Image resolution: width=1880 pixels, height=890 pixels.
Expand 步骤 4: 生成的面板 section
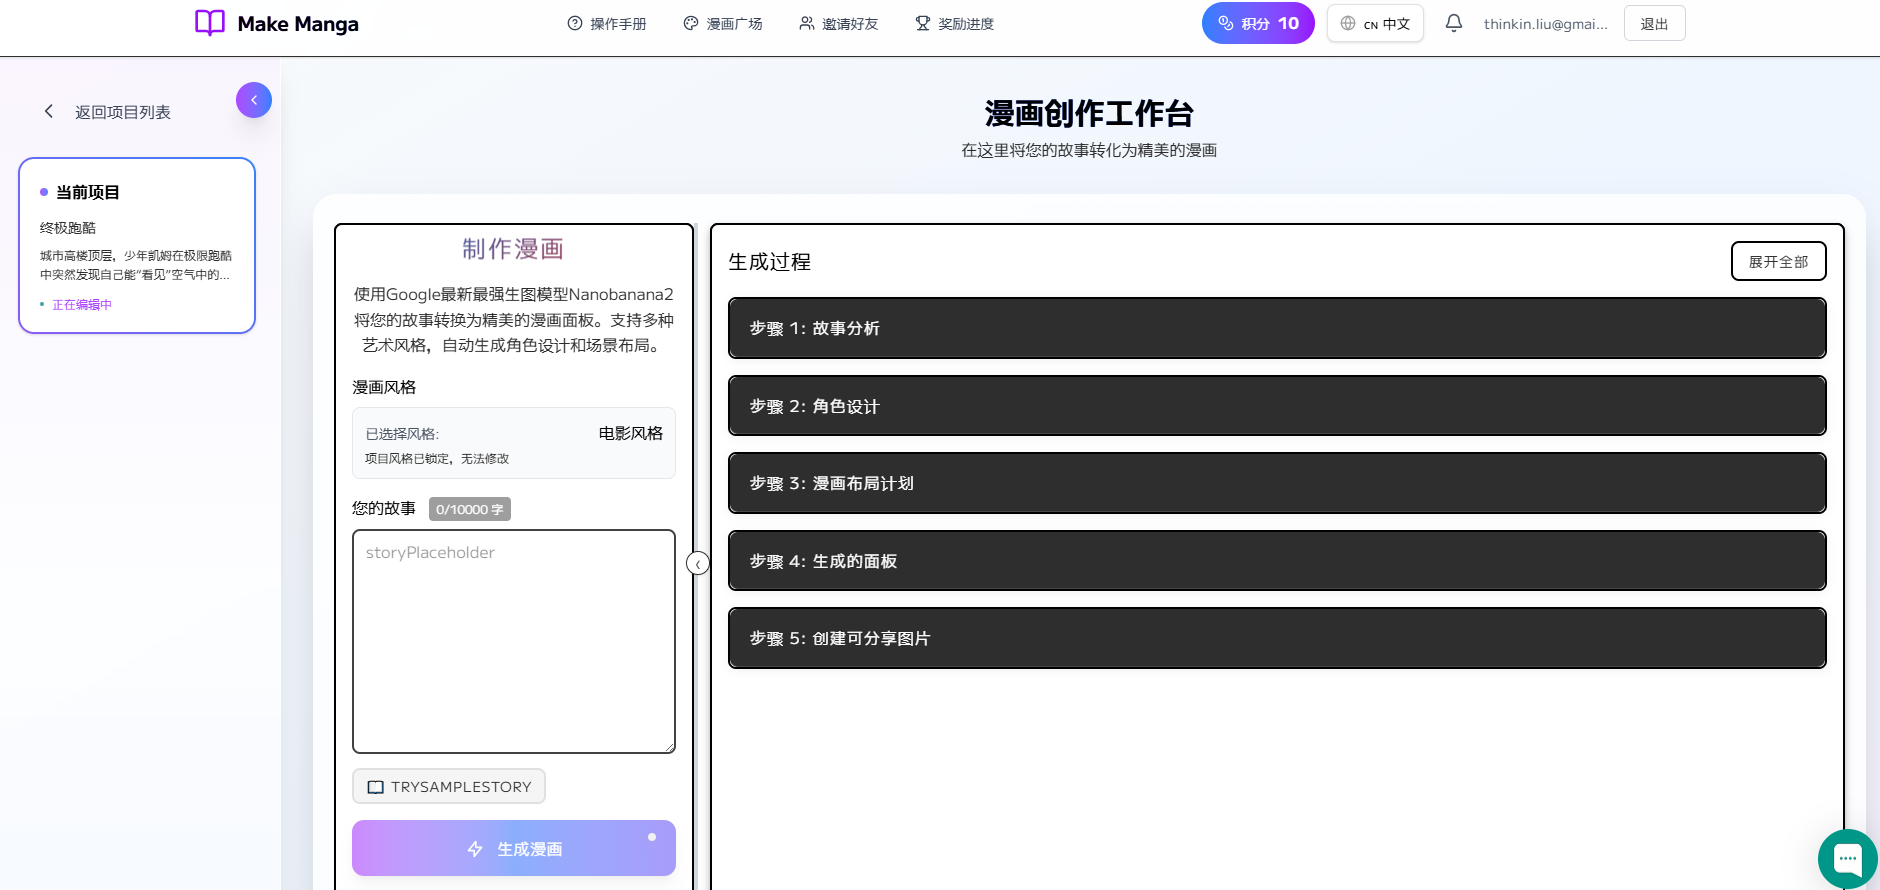[1276, 561]
